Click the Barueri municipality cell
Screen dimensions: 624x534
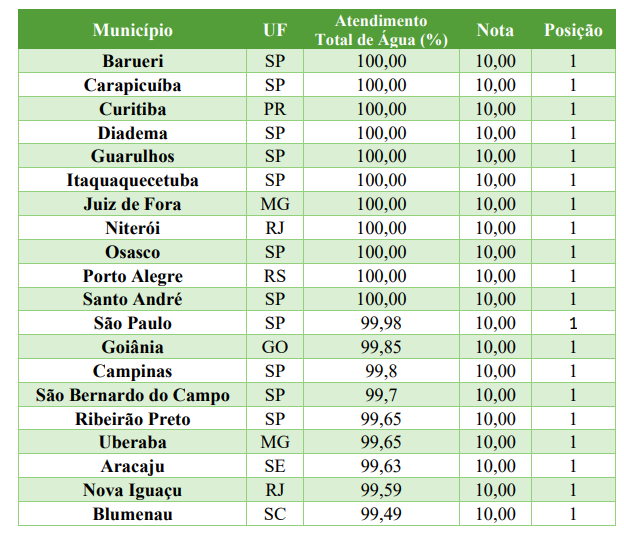click(132, 61)
